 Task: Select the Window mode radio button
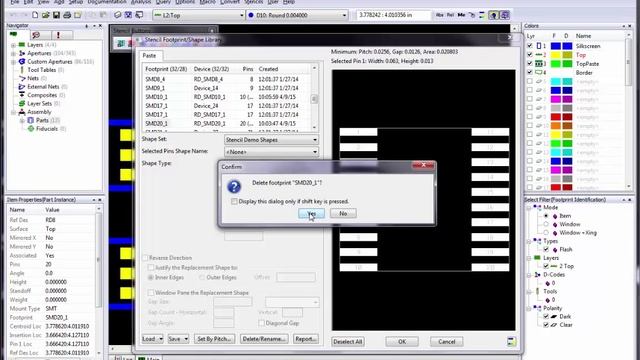pos(546,224)
